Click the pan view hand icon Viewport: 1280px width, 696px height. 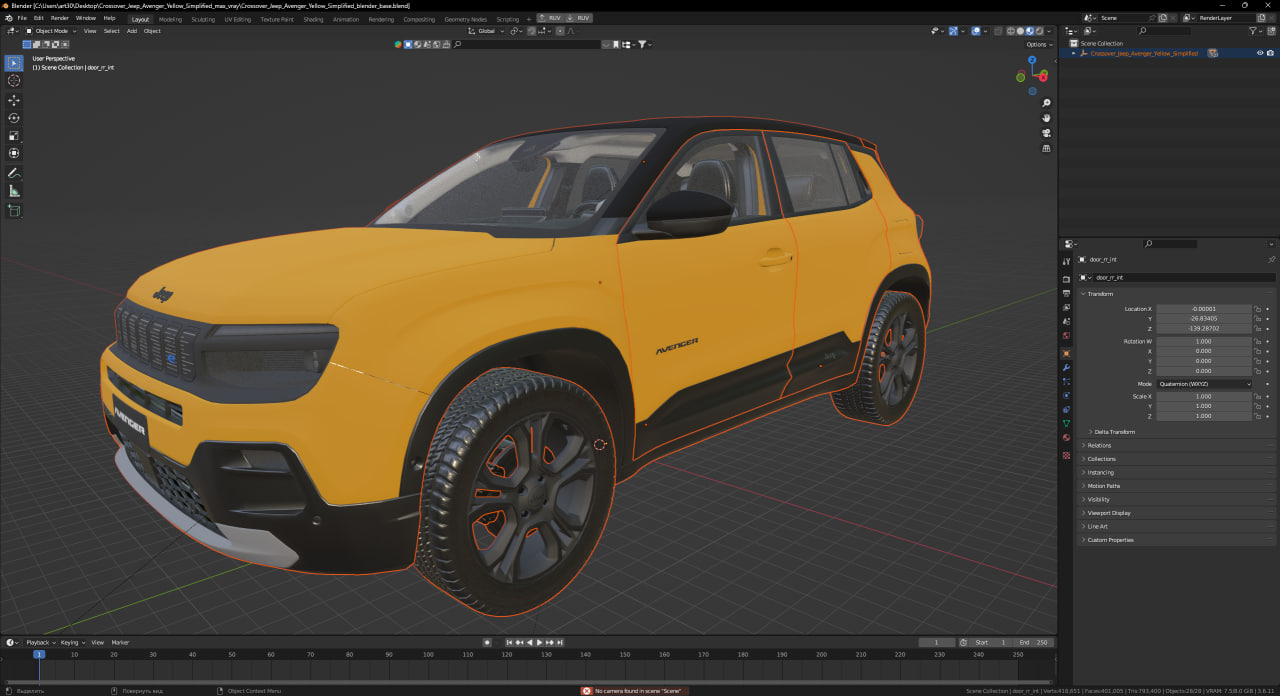point(1046,118)
